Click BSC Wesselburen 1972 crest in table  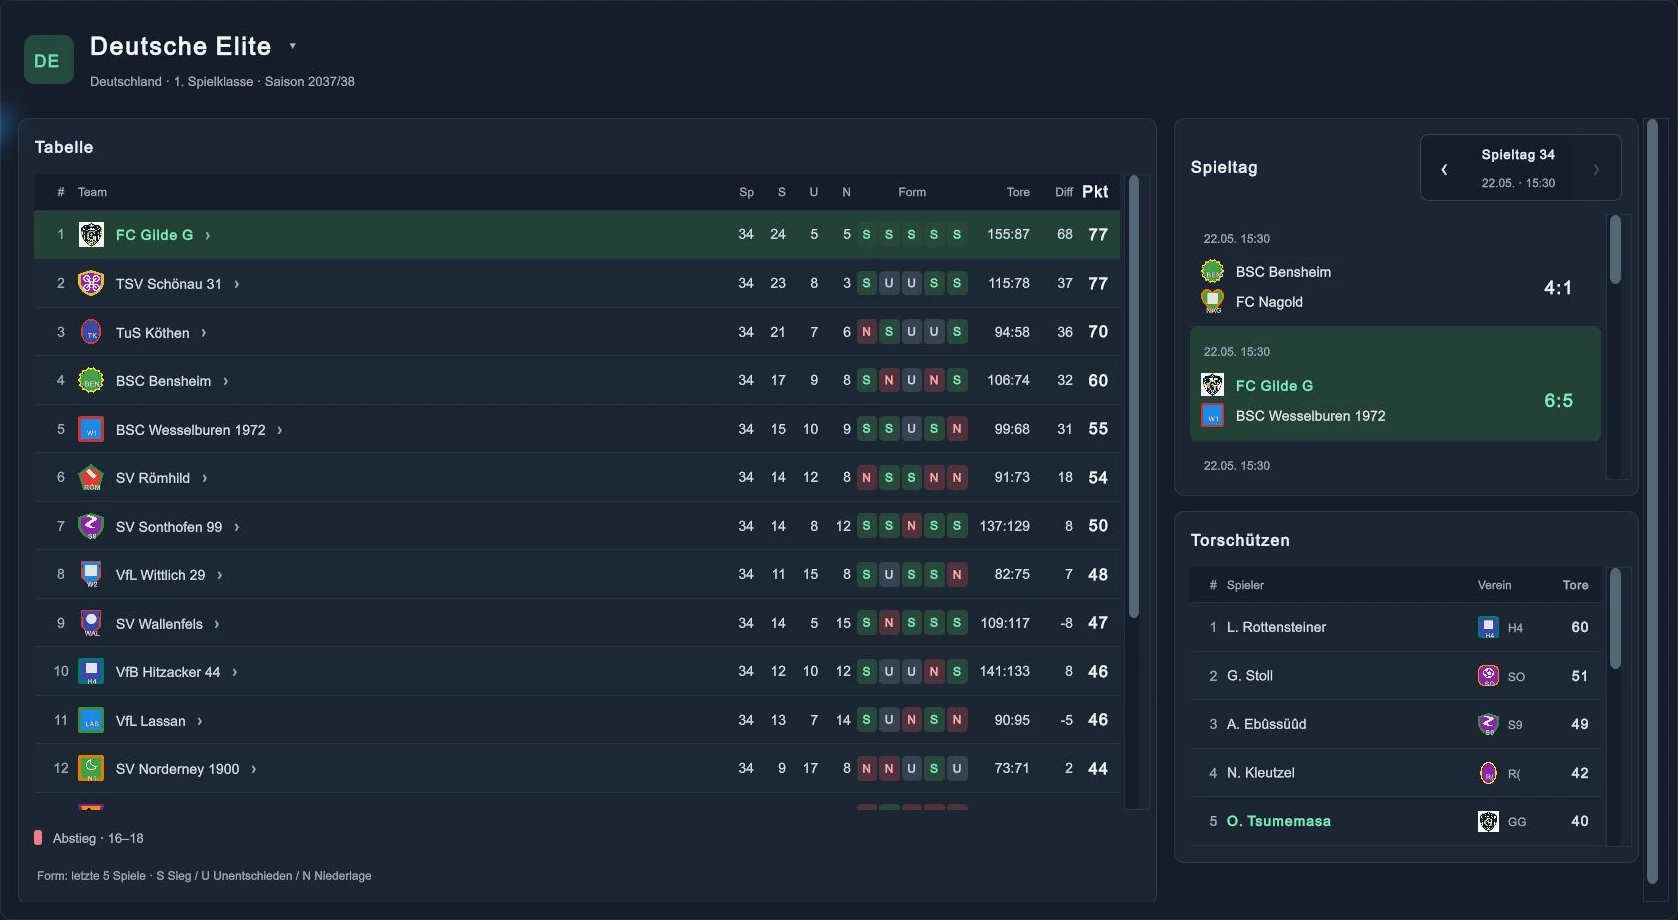coord(91,430)
